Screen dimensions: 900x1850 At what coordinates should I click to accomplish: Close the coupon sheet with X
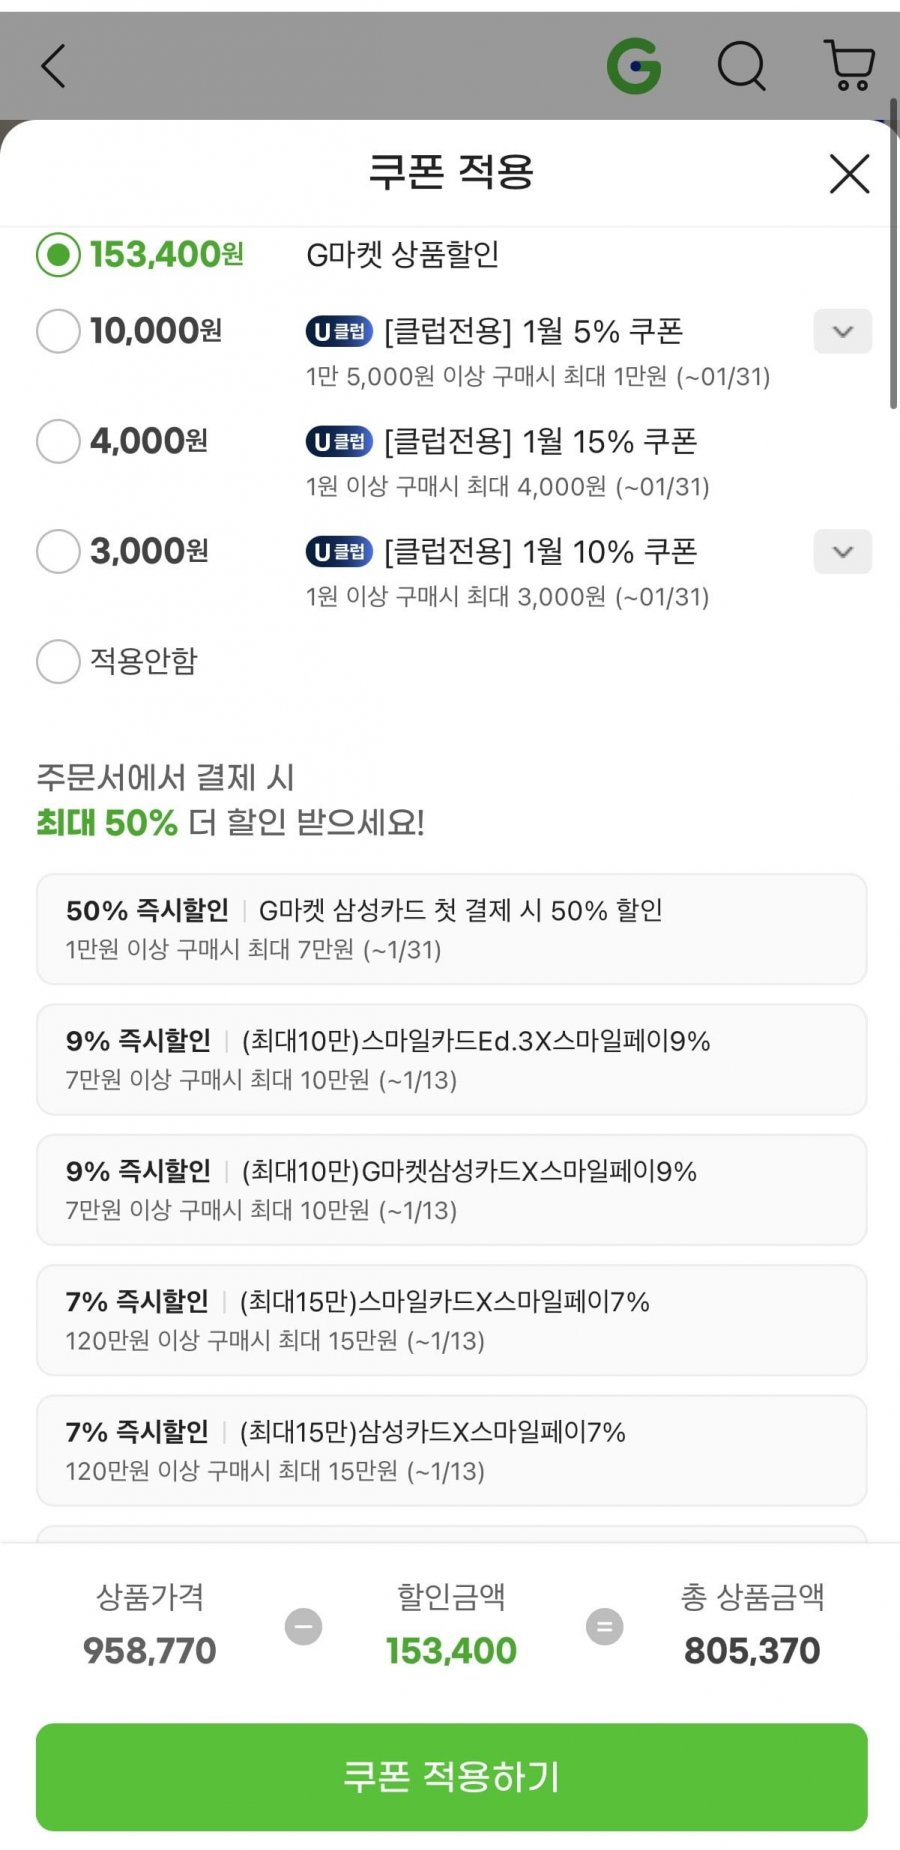pyautogui.click(x=849, y=174)
